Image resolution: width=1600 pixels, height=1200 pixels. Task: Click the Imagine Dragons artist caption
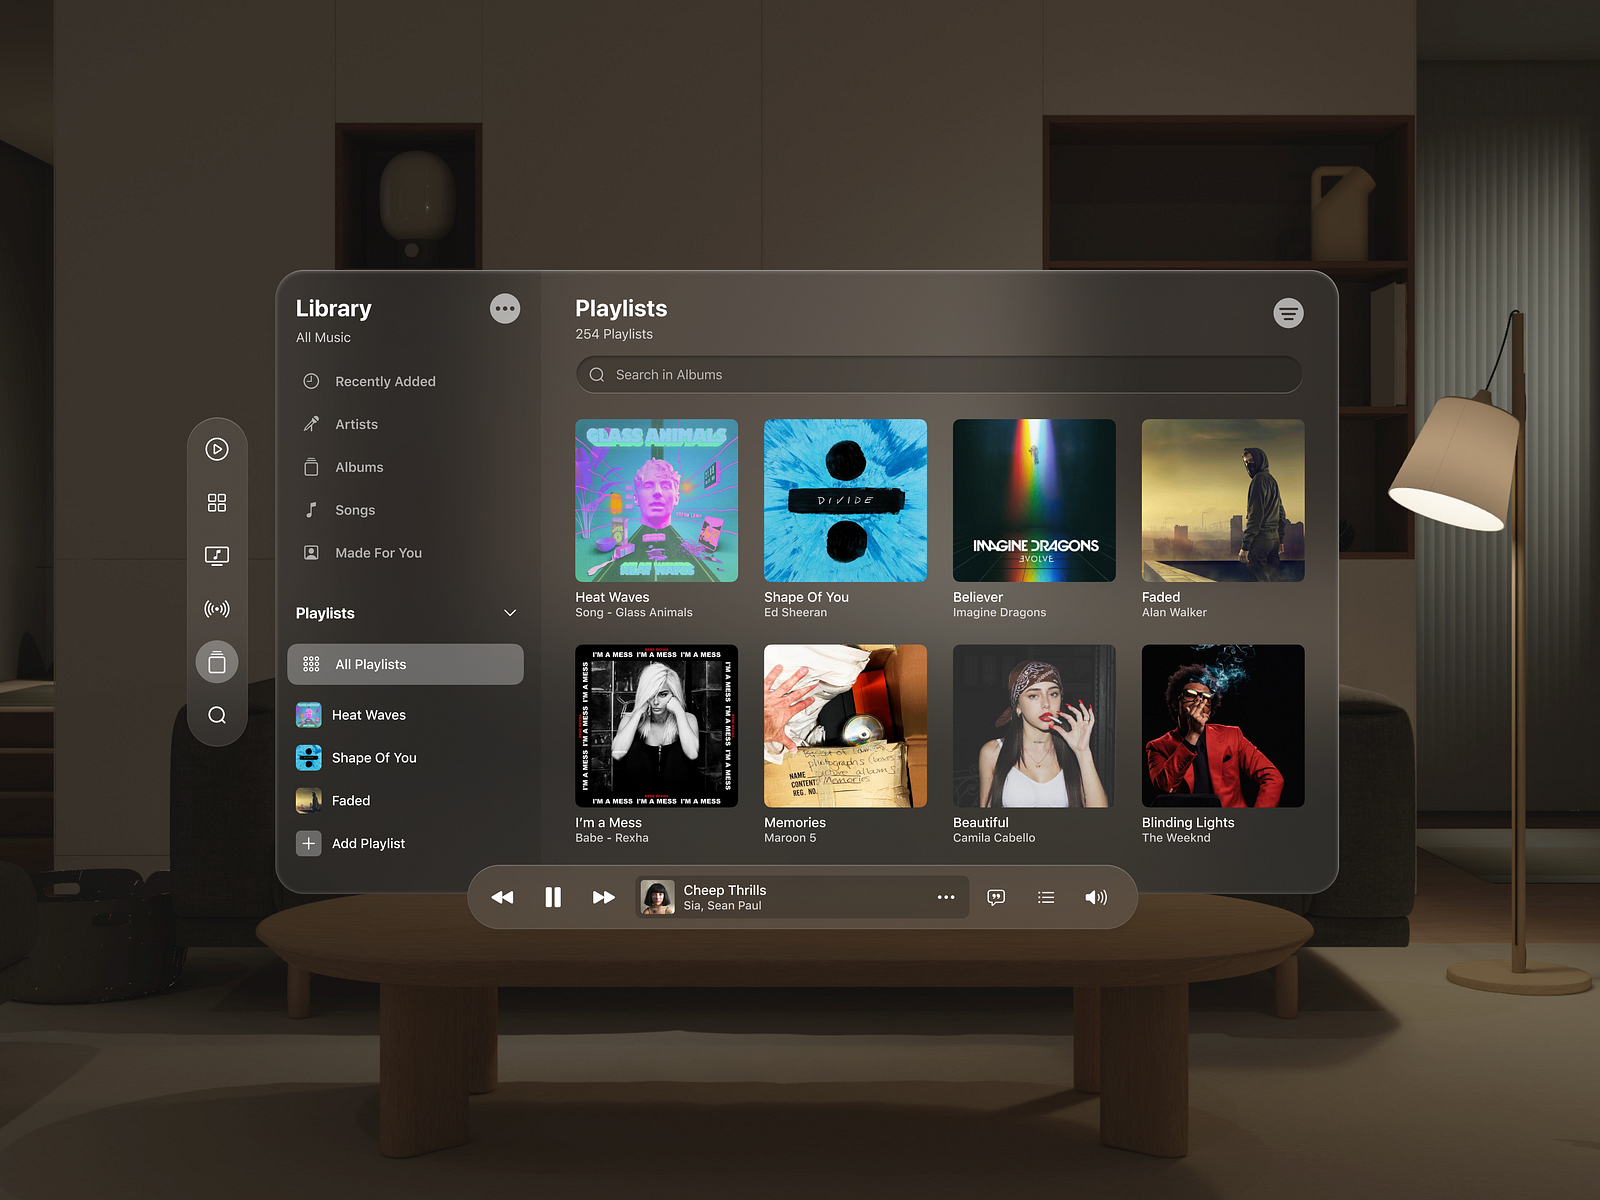(999, 613)
